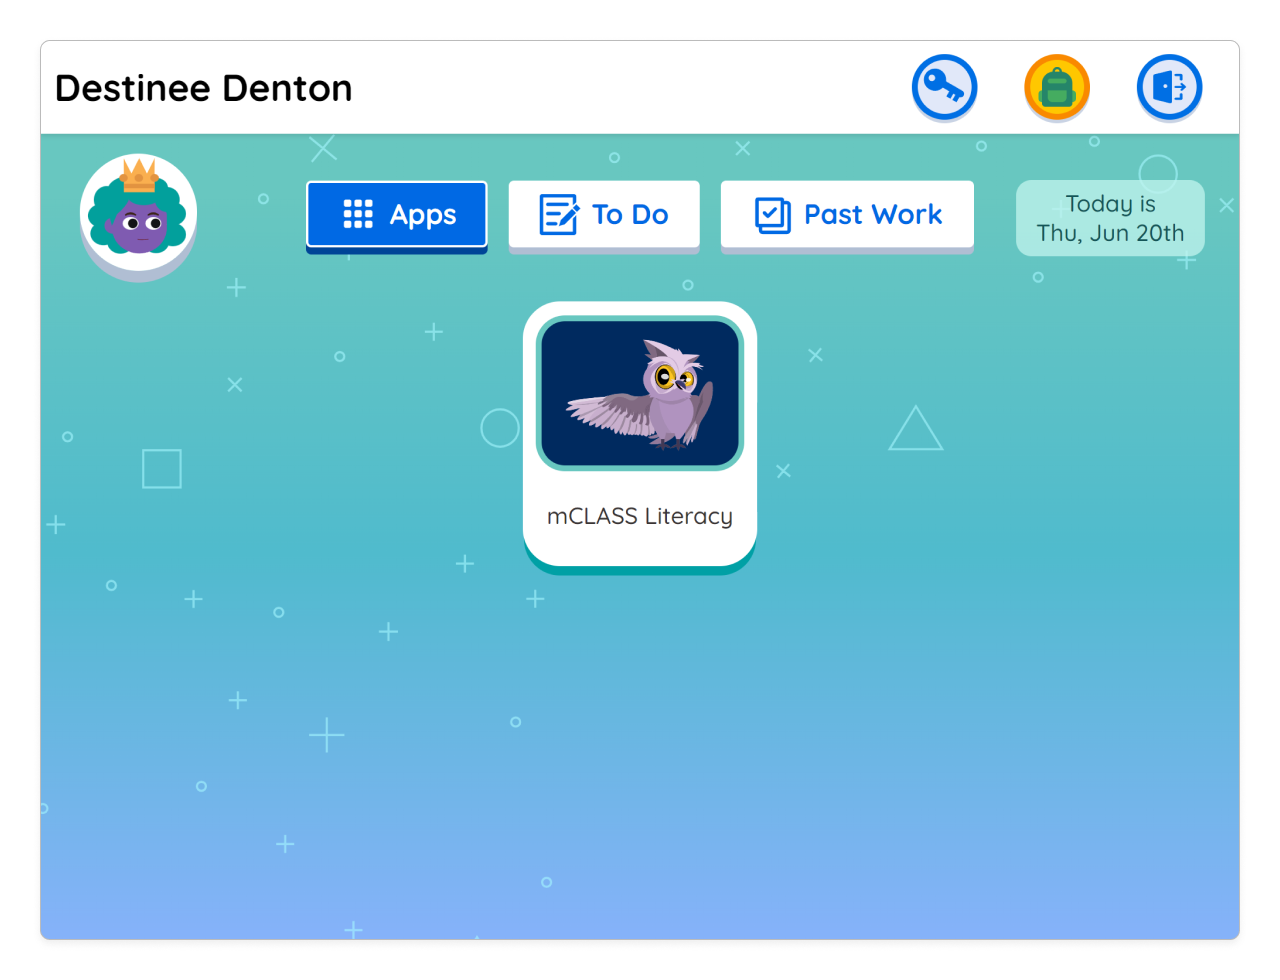Click the 'Past Work' label text
The height and width of the screenshot is (980, 1280).
click(873, 214)
